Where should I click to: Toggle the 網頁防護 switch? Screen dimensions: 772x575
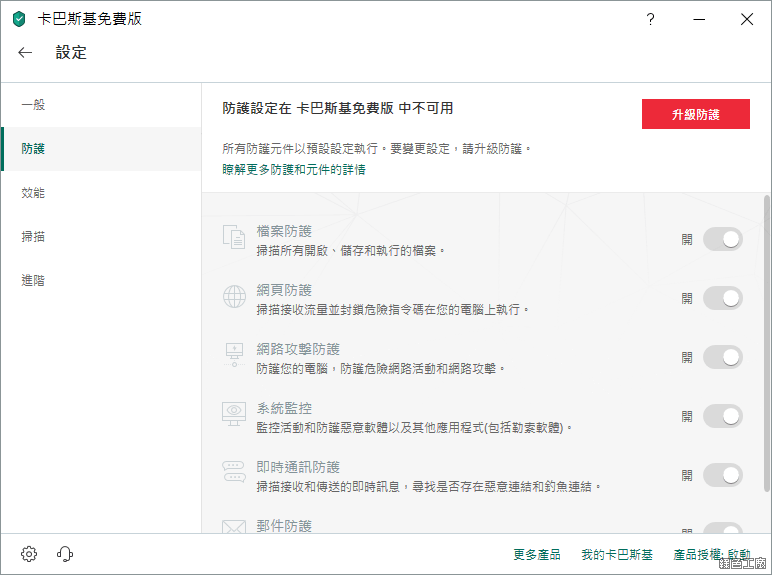[723, 298]
